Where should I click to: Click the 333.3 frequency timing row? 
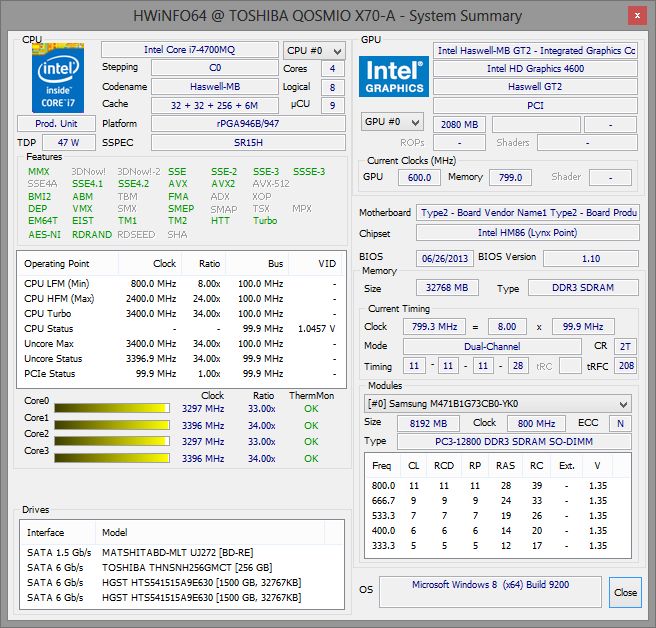(x=497, y=546)
